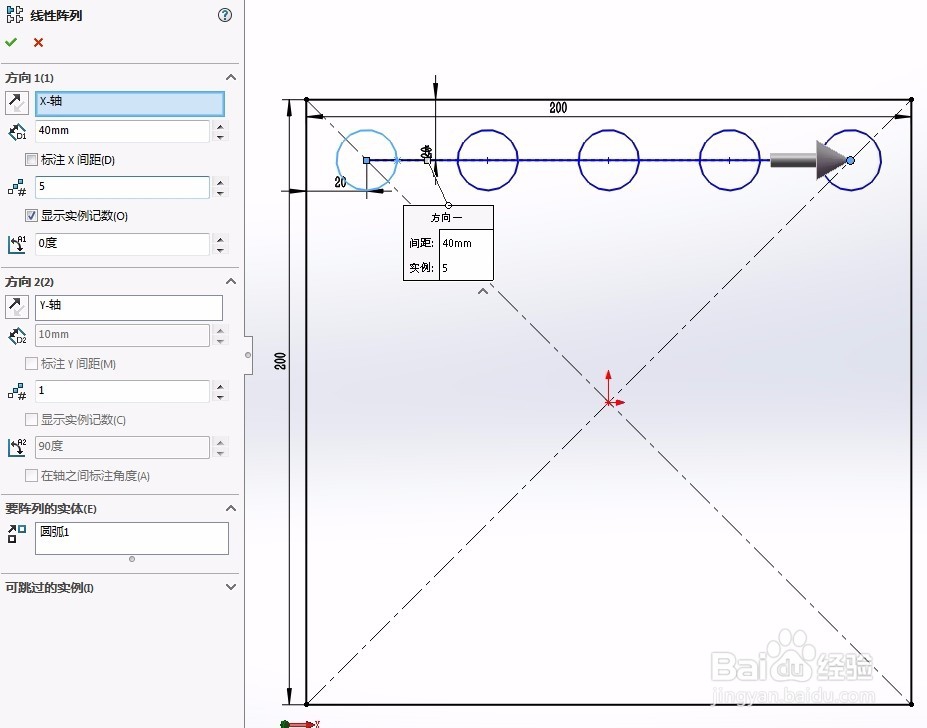Click entities to pattern icon

point(17,533)
